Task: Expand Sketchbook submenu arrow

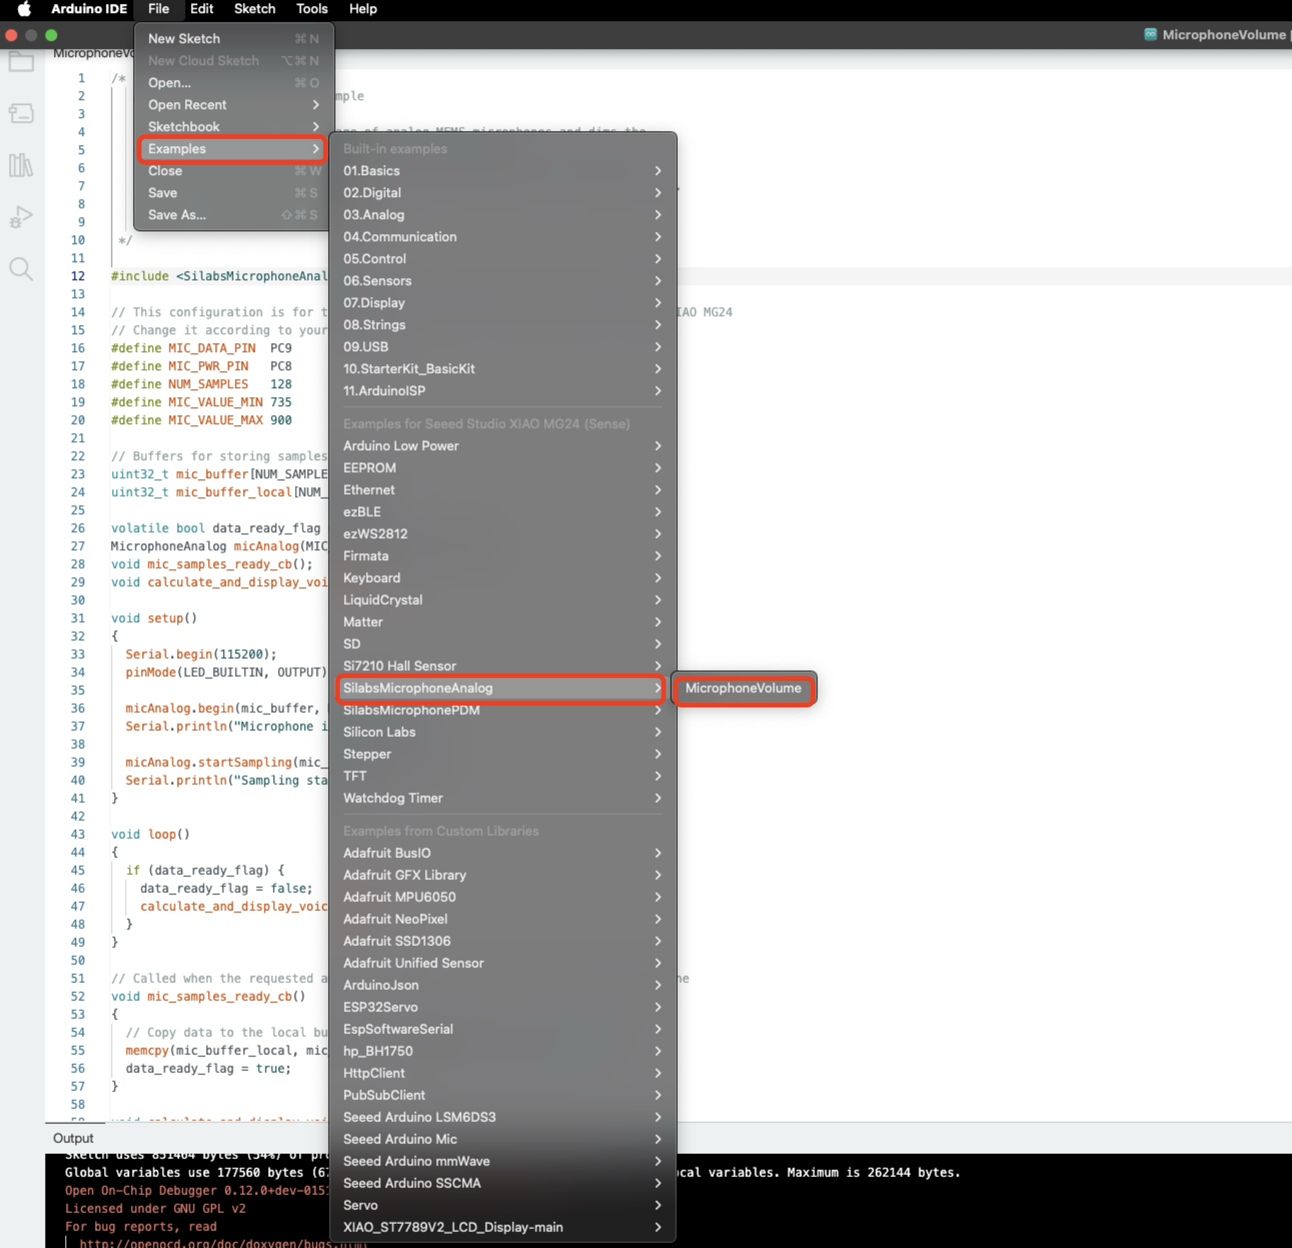Action: pos(316,127)
